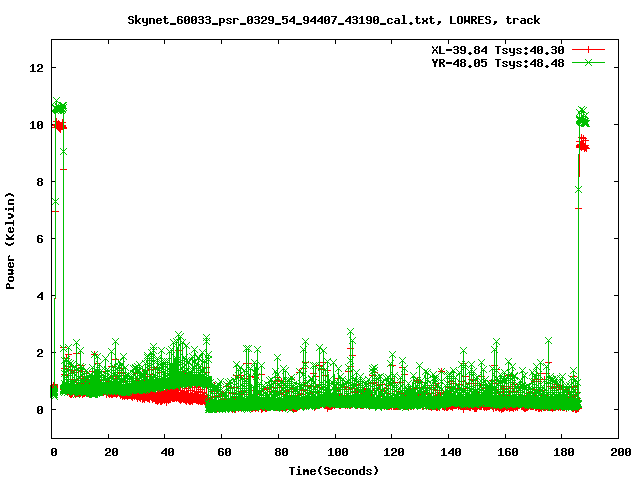Image resolution: width=640 pixels, height=480 pixels.
Task: Click the plot title Skynet_60033_psr_0329 text
Action: pyautogui.click(x=333, y=20)
